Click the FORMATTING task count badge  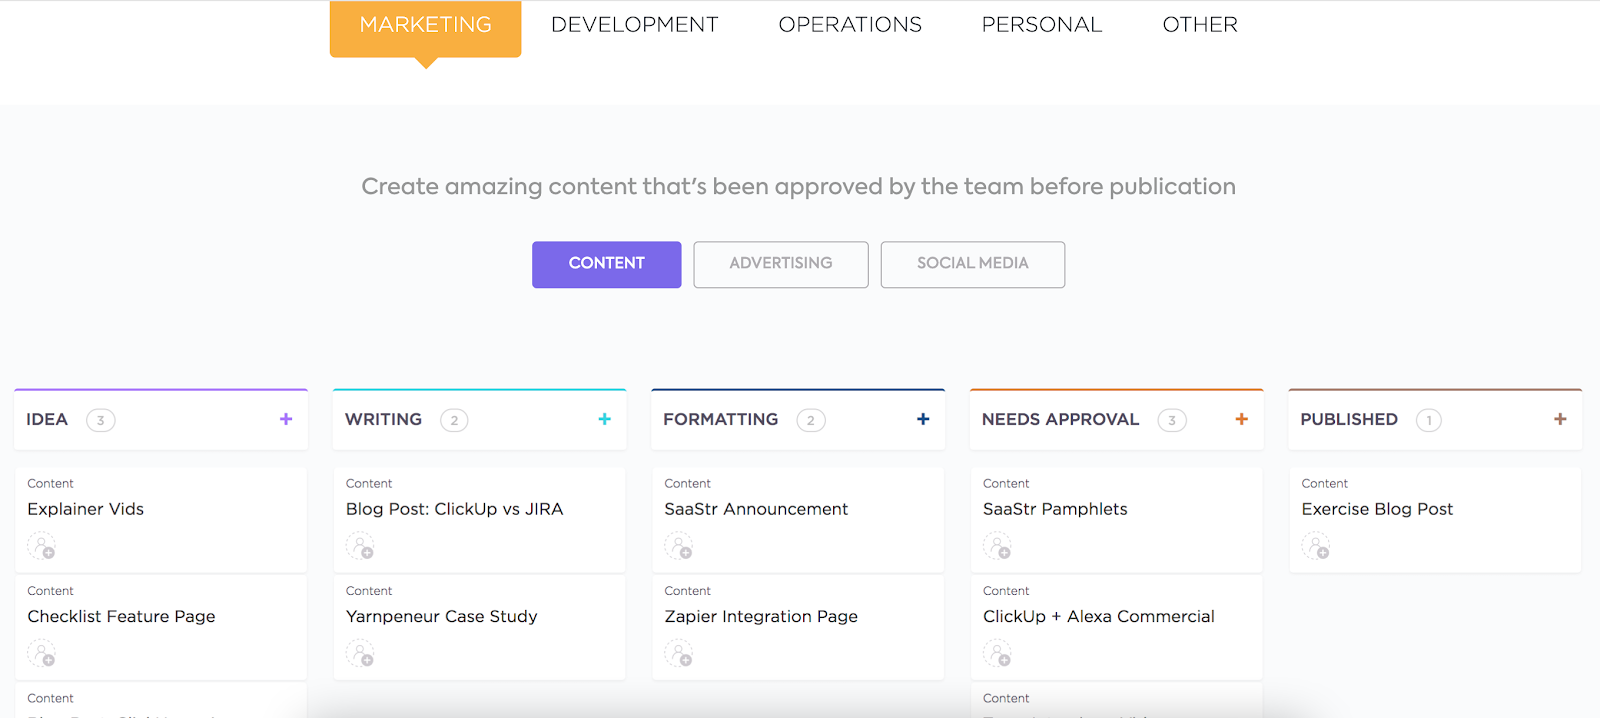(811, 420)
